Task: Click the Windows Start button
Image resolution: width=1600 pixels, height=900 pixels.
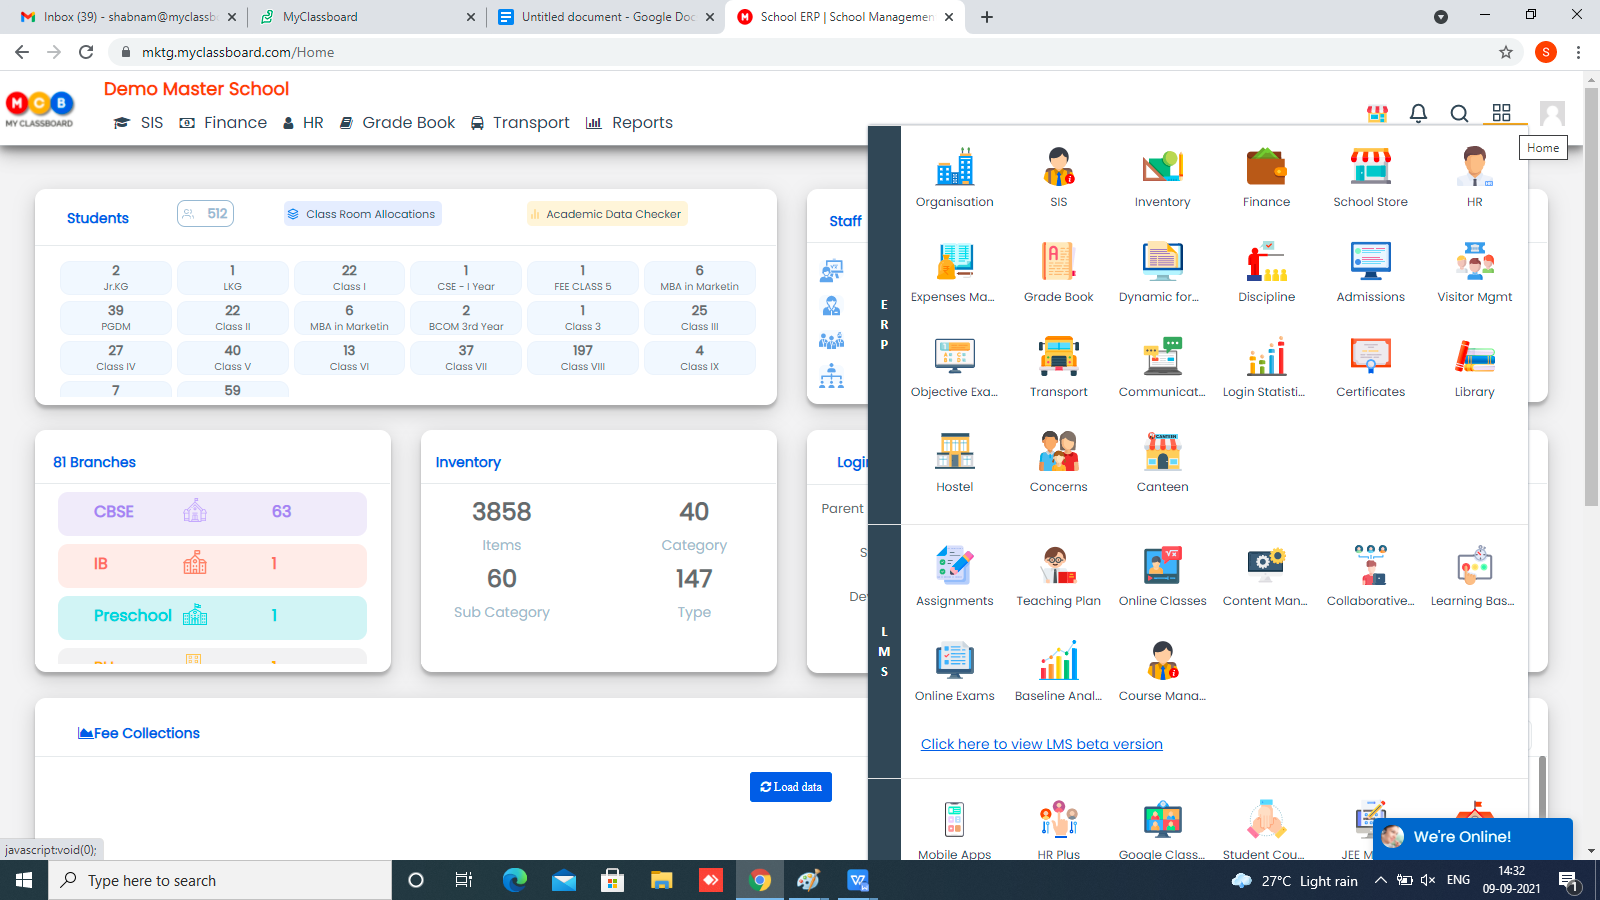Action: [x=24, y=880]
